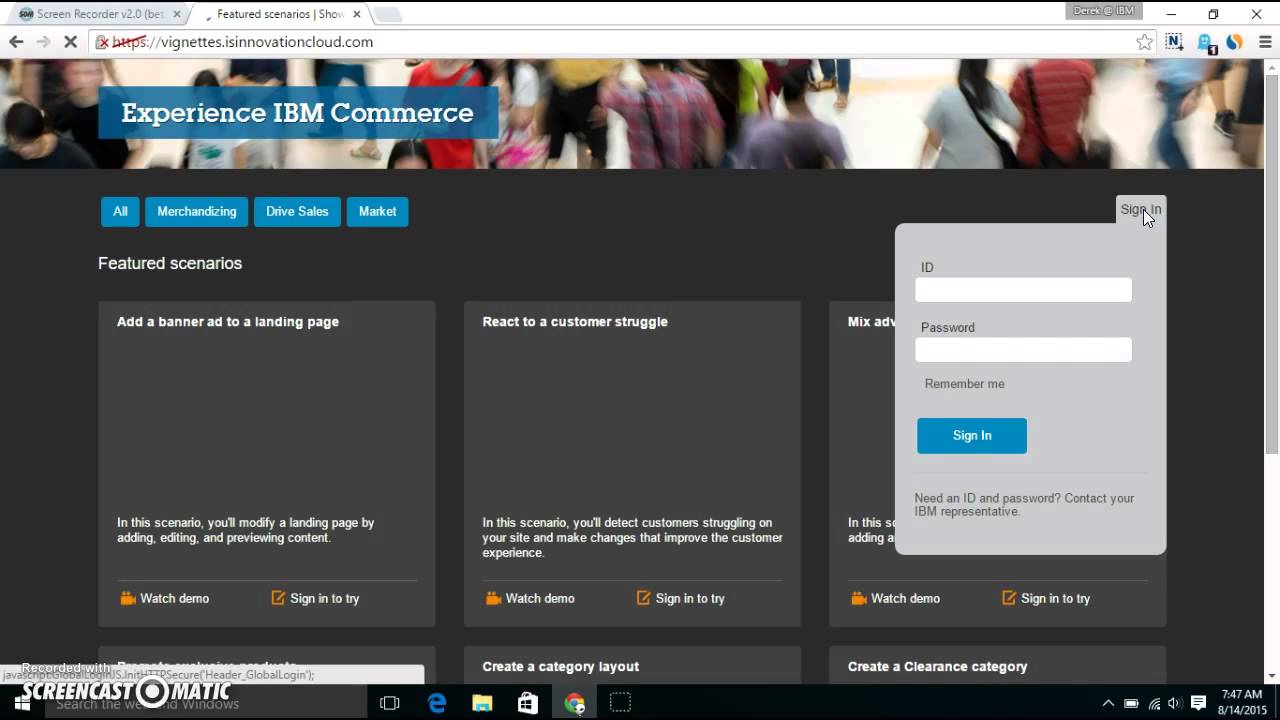Screen dimensions: 1280x720
Task: Click the Featured scenarios heading
Action: pos(170,263)
